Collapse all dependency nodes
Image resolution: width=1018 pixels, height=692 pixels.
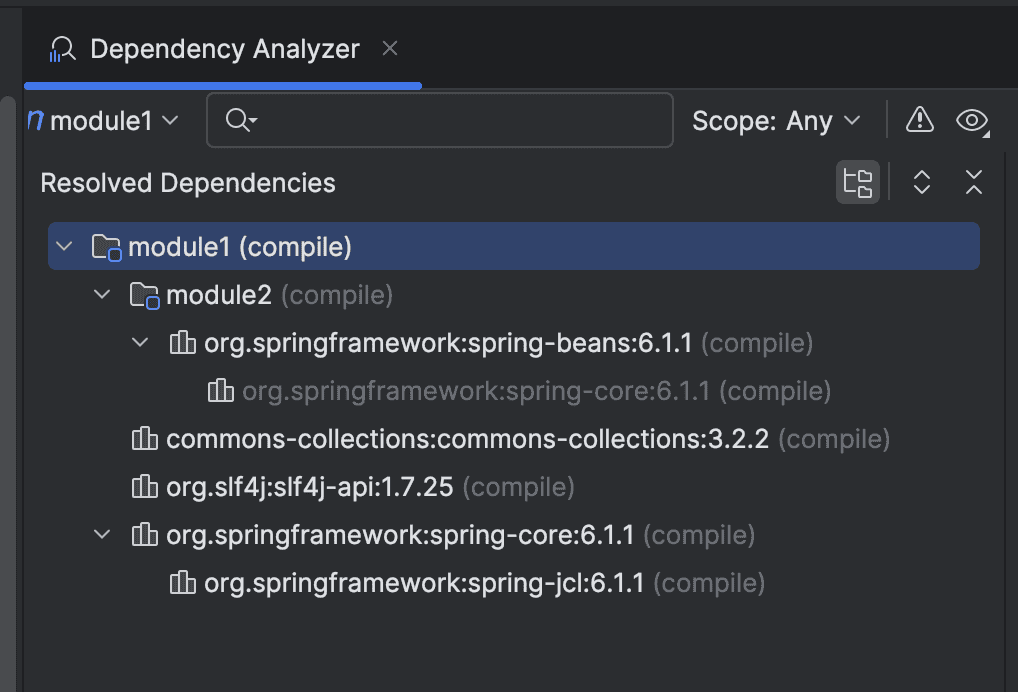[974, 182]
